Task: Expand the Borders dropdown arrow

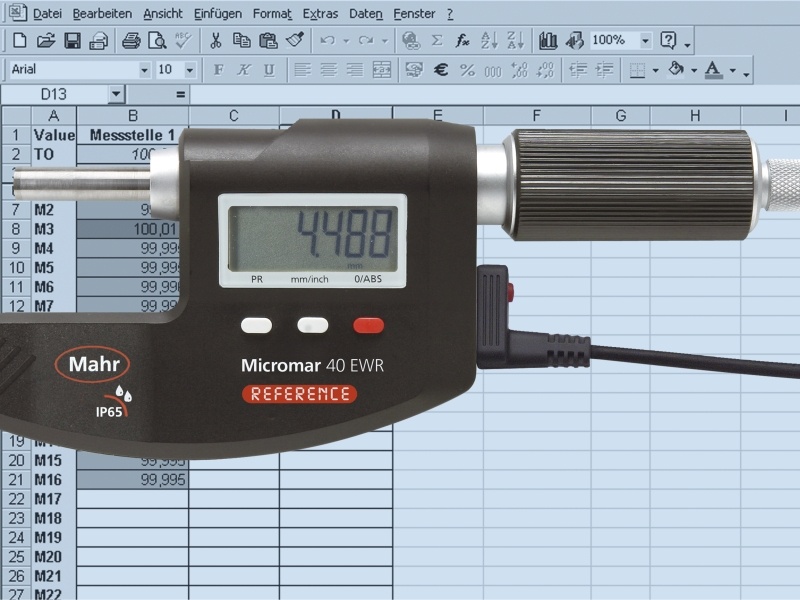Action: coord(656,70)
